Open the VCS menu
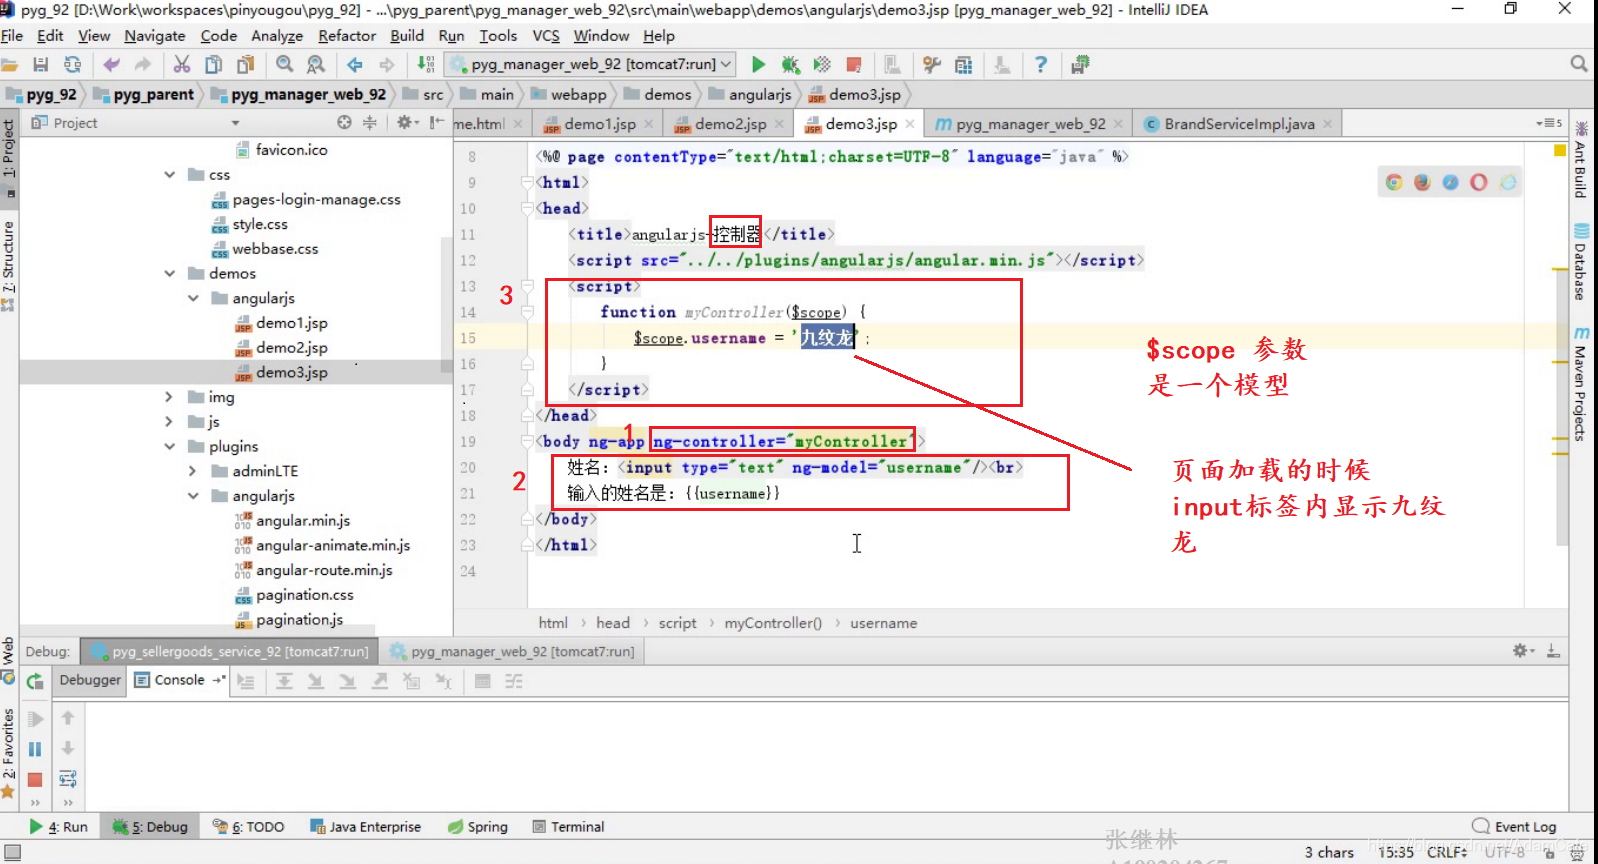Image resolution: width=1598 pixels, height=864 pixels. 546,36
